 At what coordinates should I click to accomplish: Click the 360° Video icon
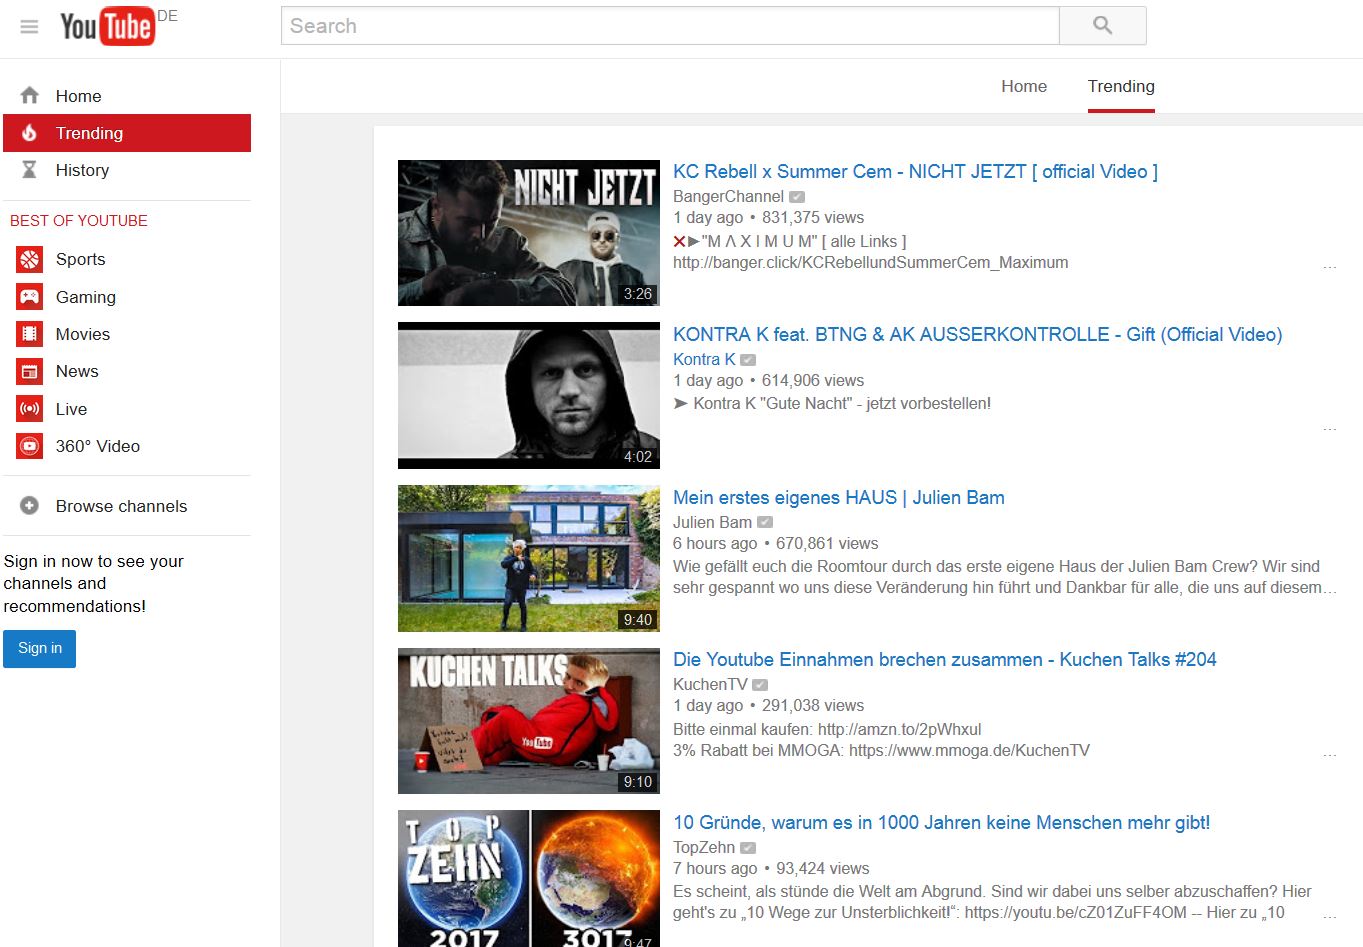30,446
